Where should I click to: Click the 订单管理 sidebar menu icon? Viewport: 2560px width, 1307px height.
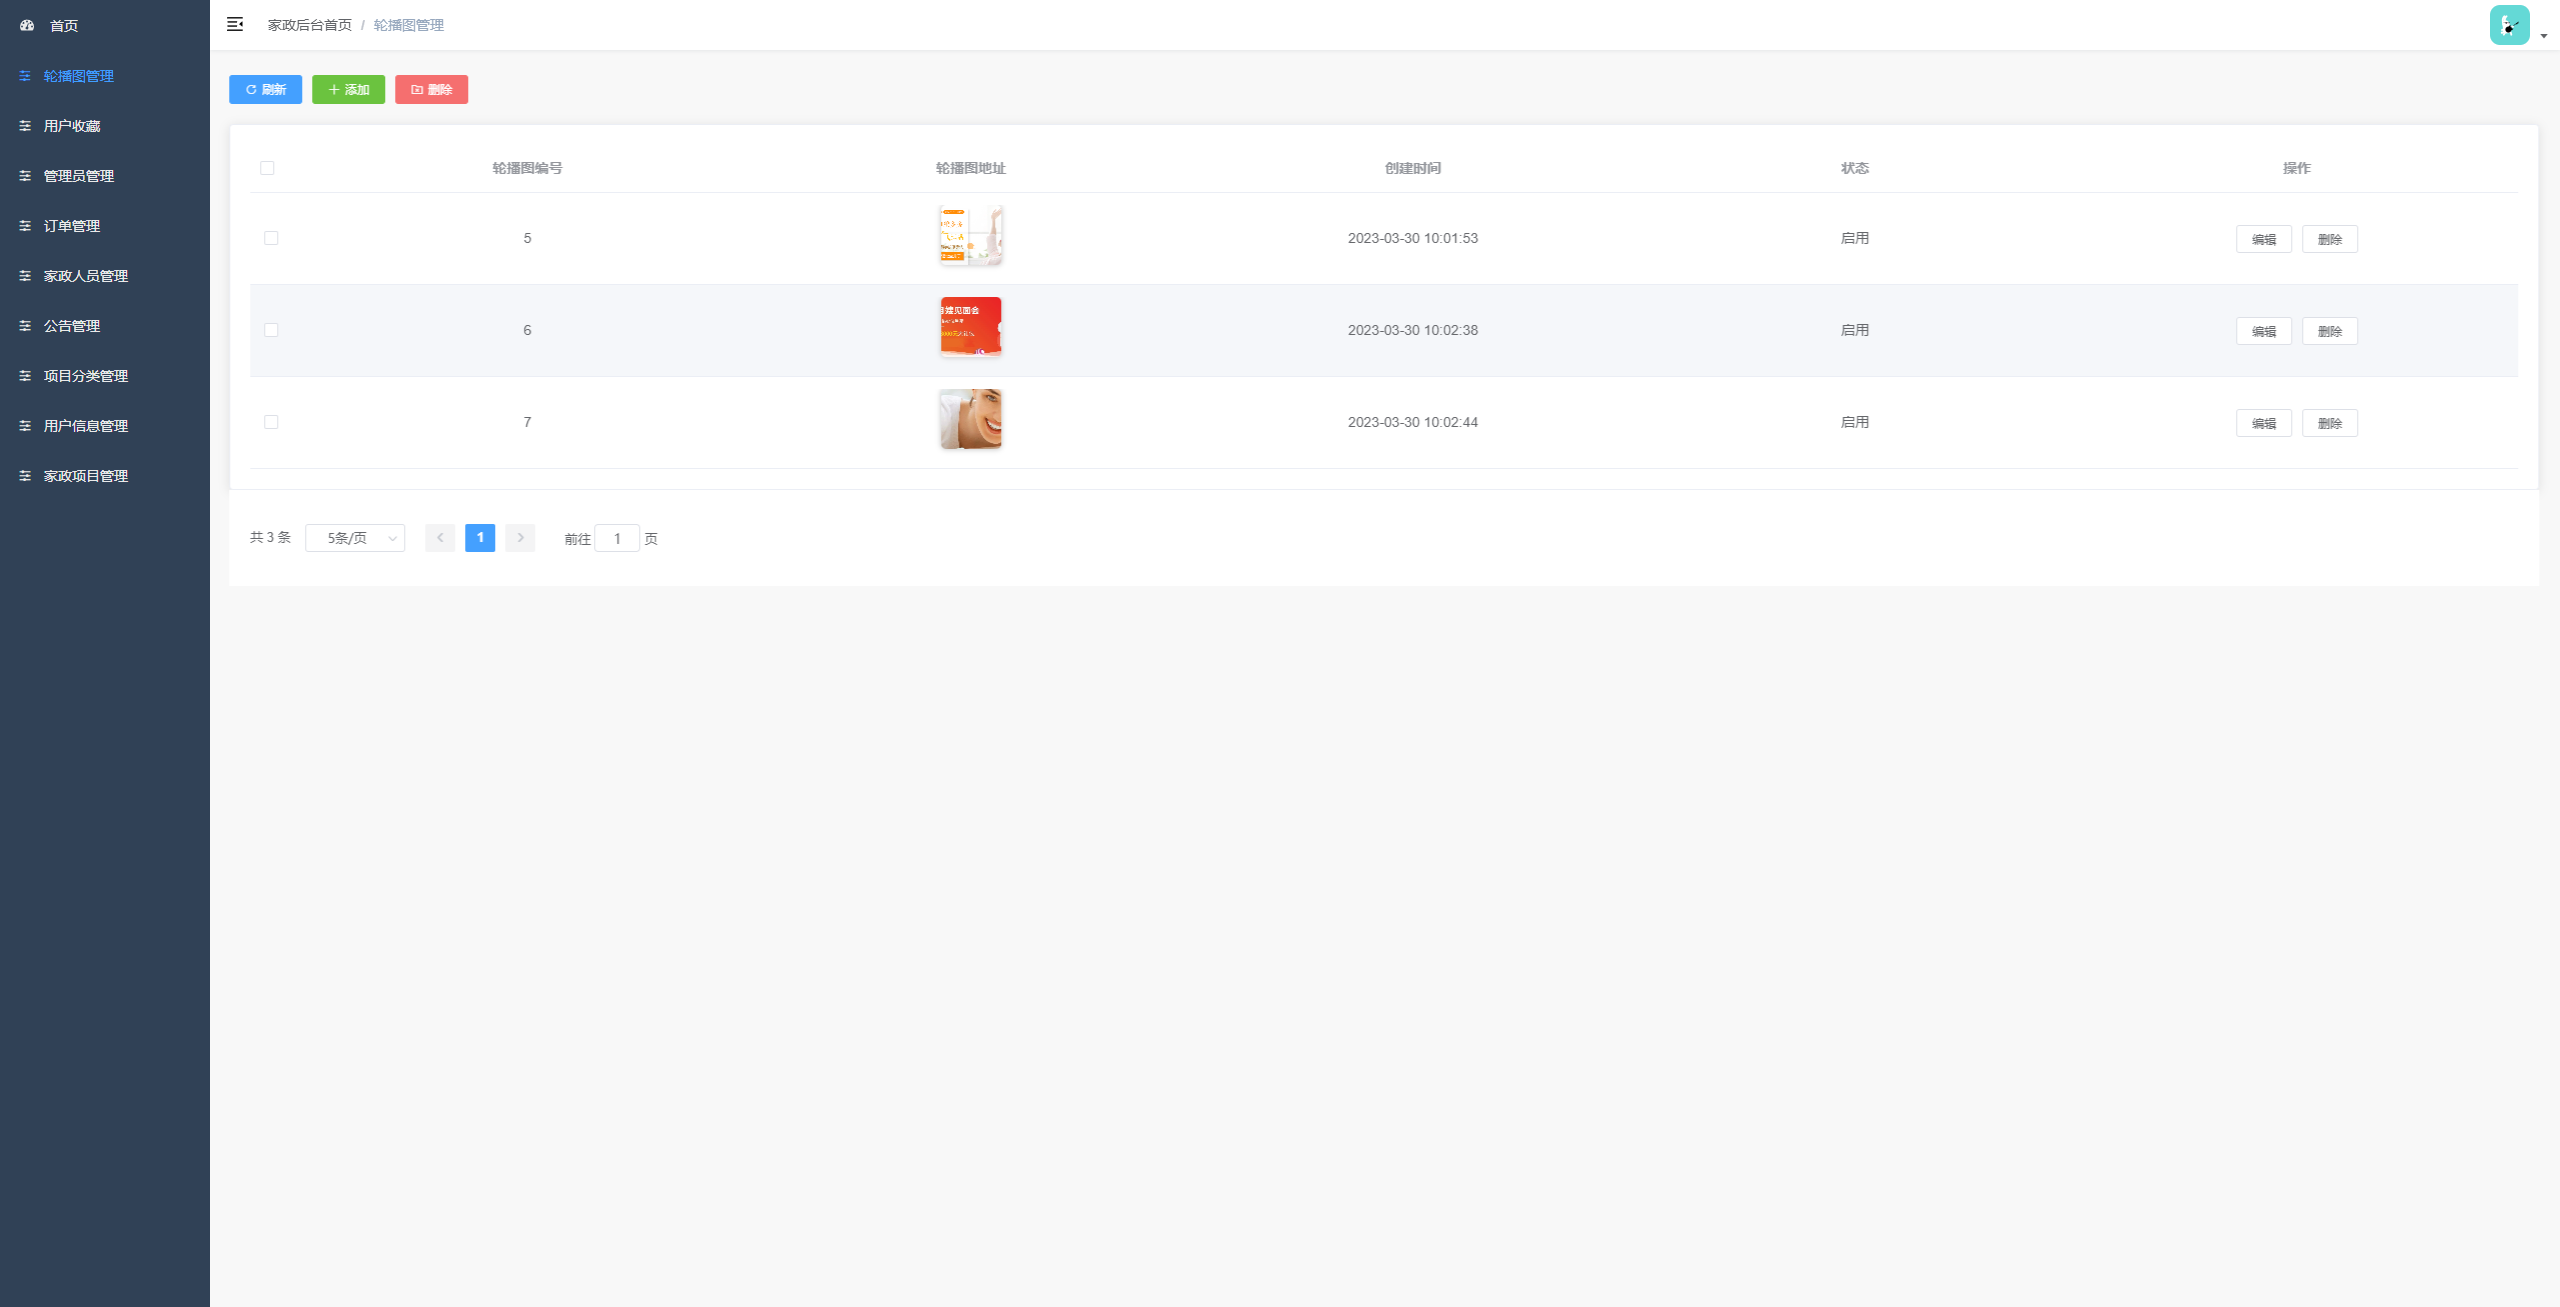point(25,226)
